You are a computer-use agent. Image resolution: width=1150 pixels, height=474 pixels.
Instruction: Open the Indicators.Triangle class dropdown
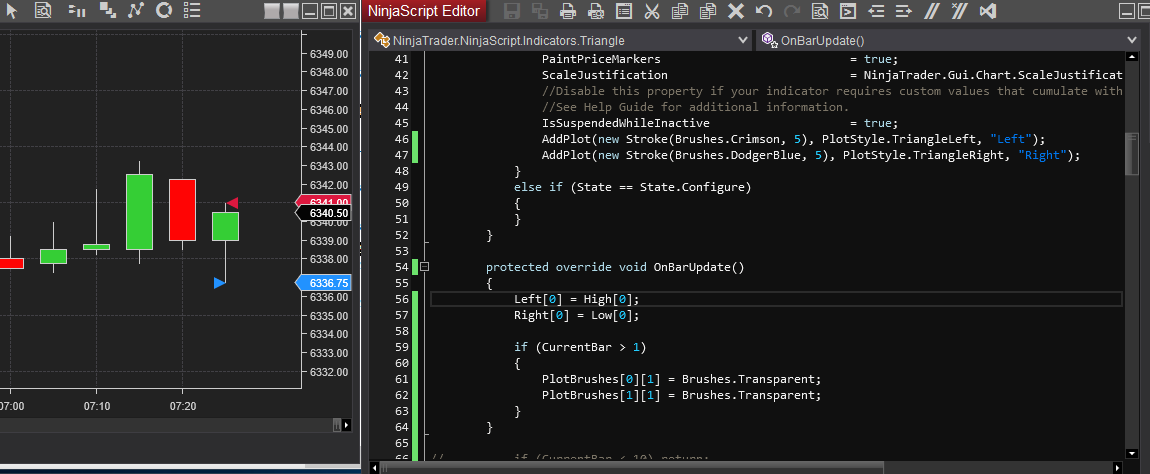(x=560, y=40)
